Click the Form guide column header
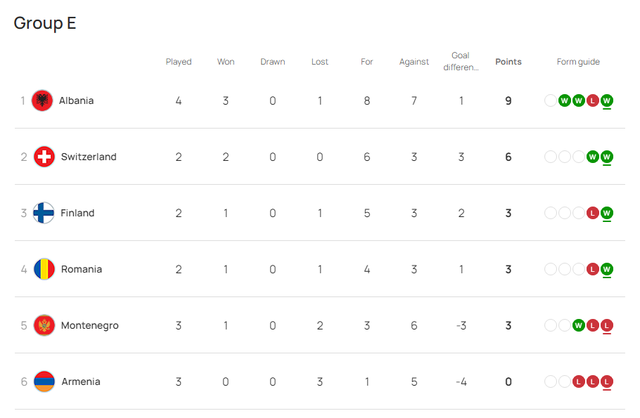640x418 pixels. (x=578, y=62)
